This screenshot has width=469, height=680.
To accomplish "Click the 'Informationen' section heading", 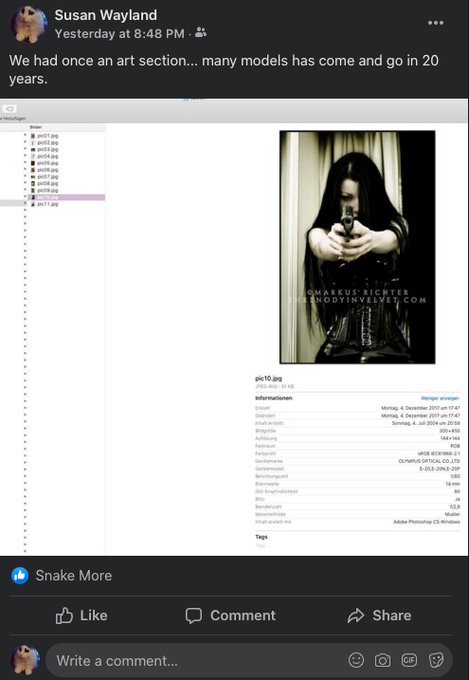I will coord(273,398).
